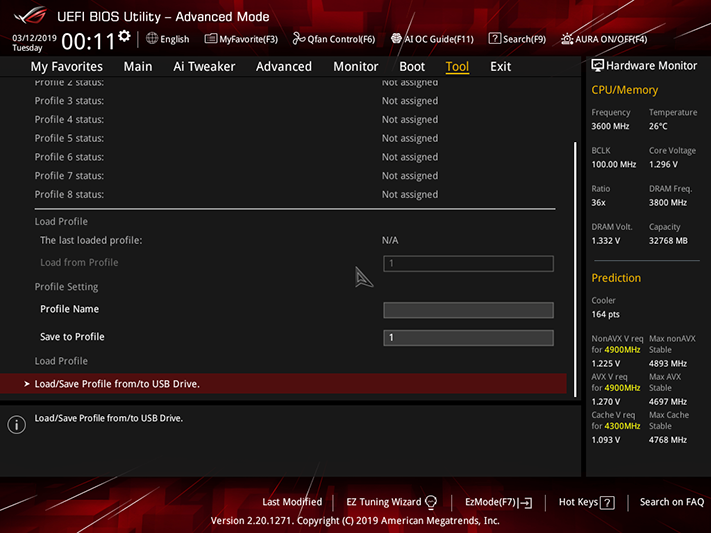The height and width of the screenshot is (533, 711).
Task: Open Qfan Control fan icon
Action: click(x=298, y=39)
